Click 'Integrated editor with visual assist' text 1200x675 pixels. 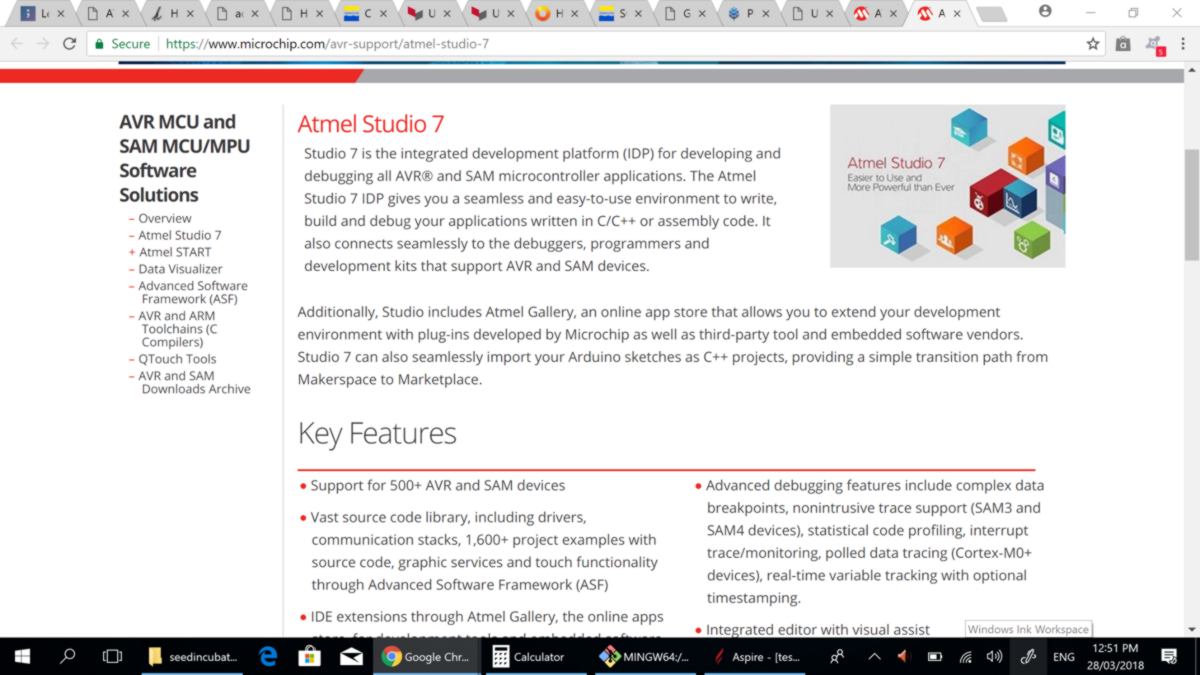[x=818, y=630]
